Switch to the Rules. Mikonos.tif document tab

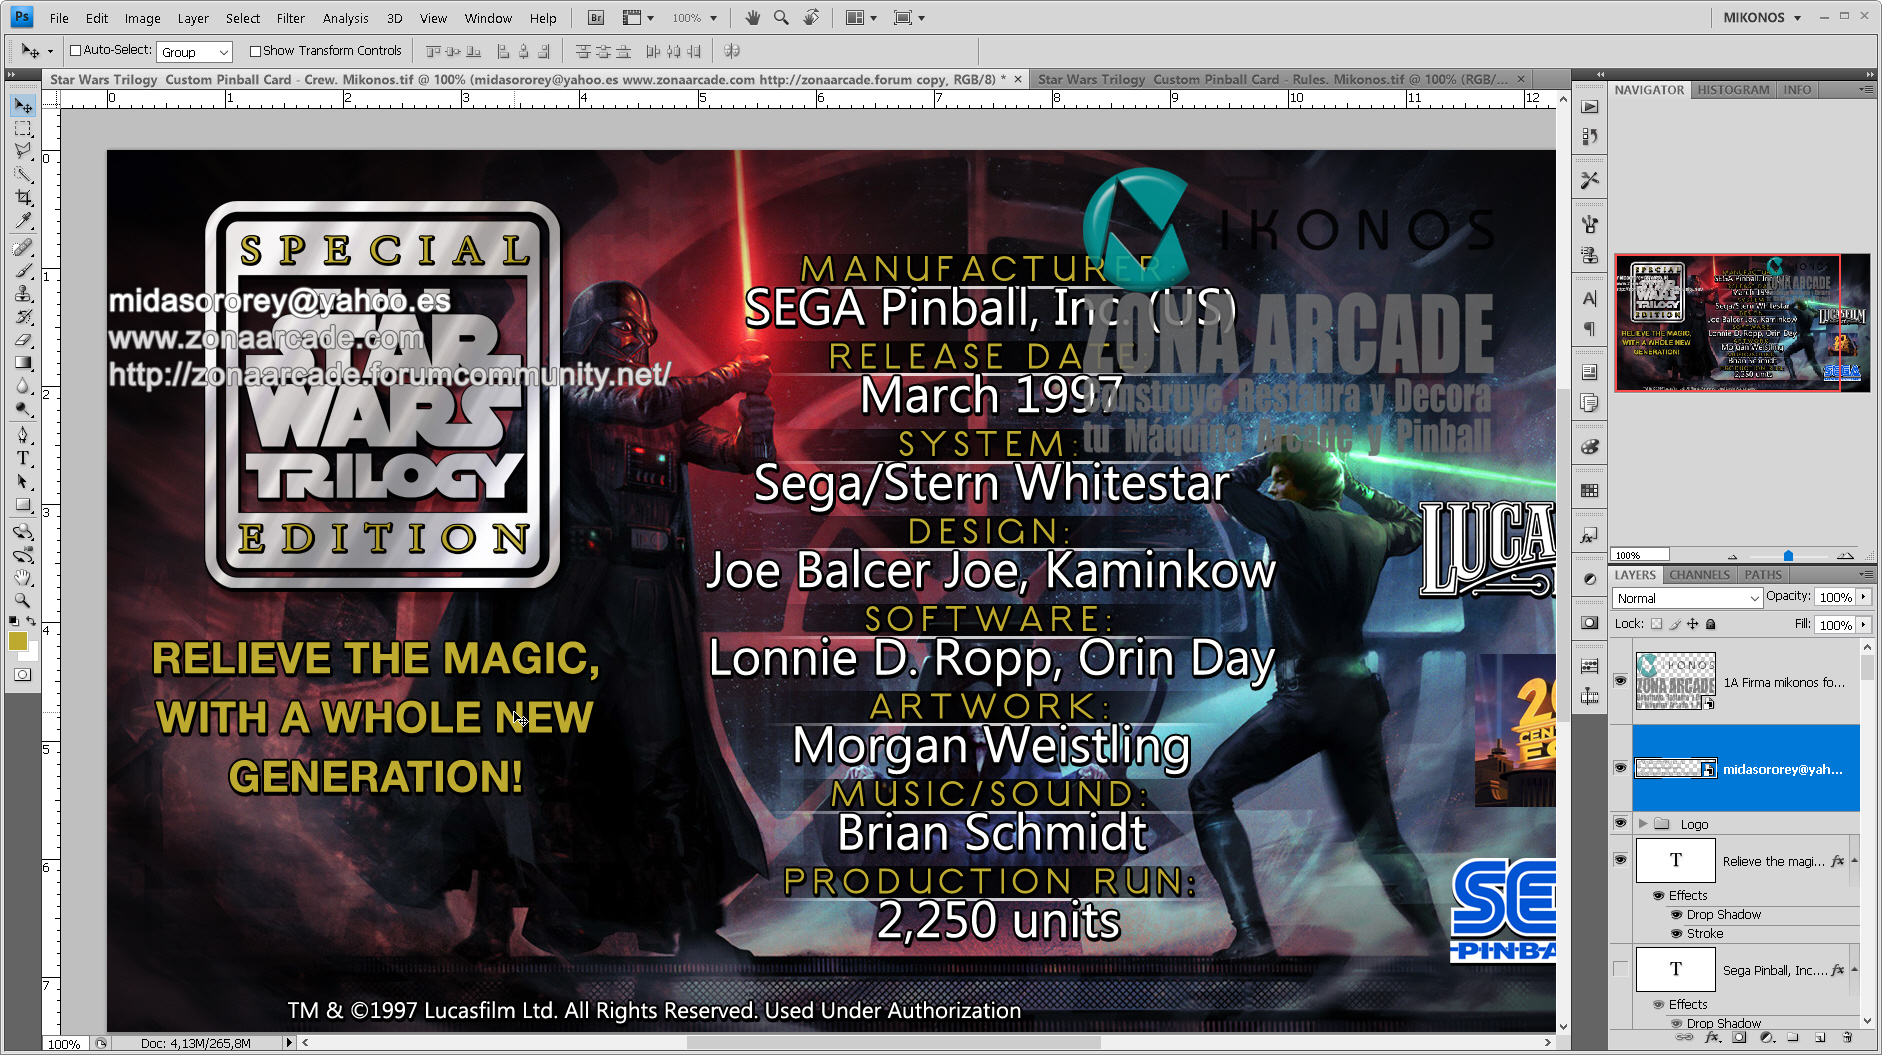(1273, 79)
